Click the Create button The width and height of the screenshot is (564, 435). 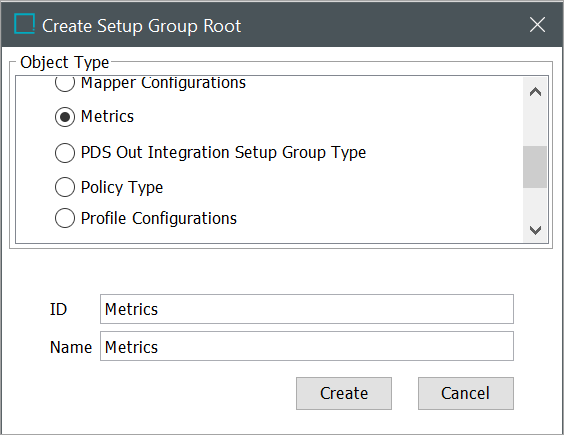pyautogui.click(x=344, y=393)
